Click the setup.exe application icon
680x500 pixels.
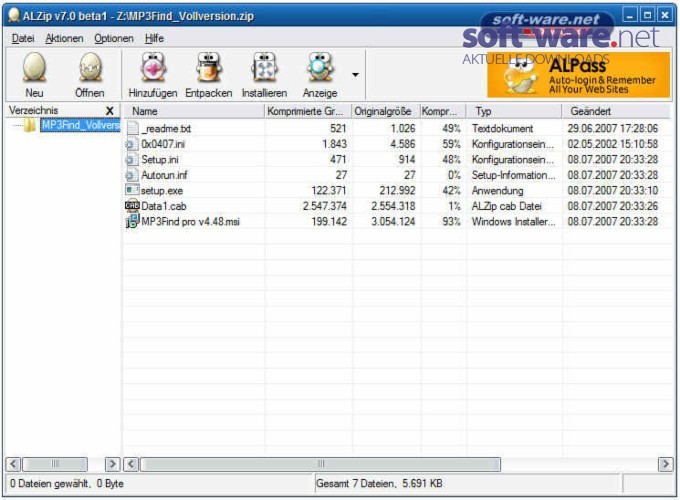(x=132, y=190)
